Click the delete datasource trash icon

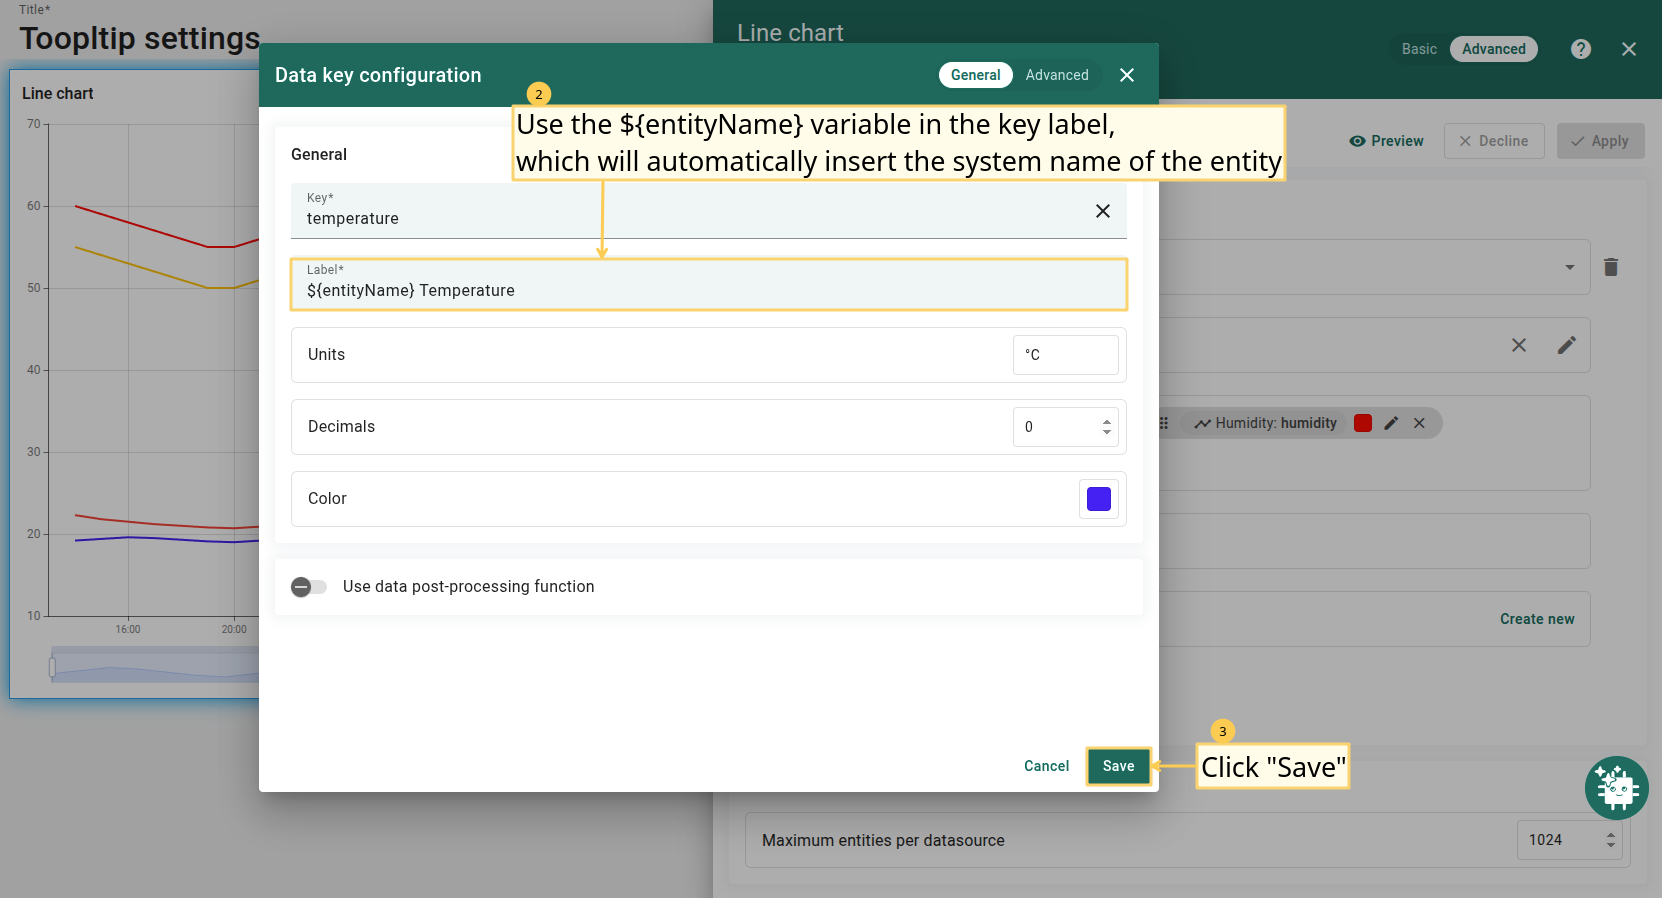pyautogui.click(x=1610, y=267)
